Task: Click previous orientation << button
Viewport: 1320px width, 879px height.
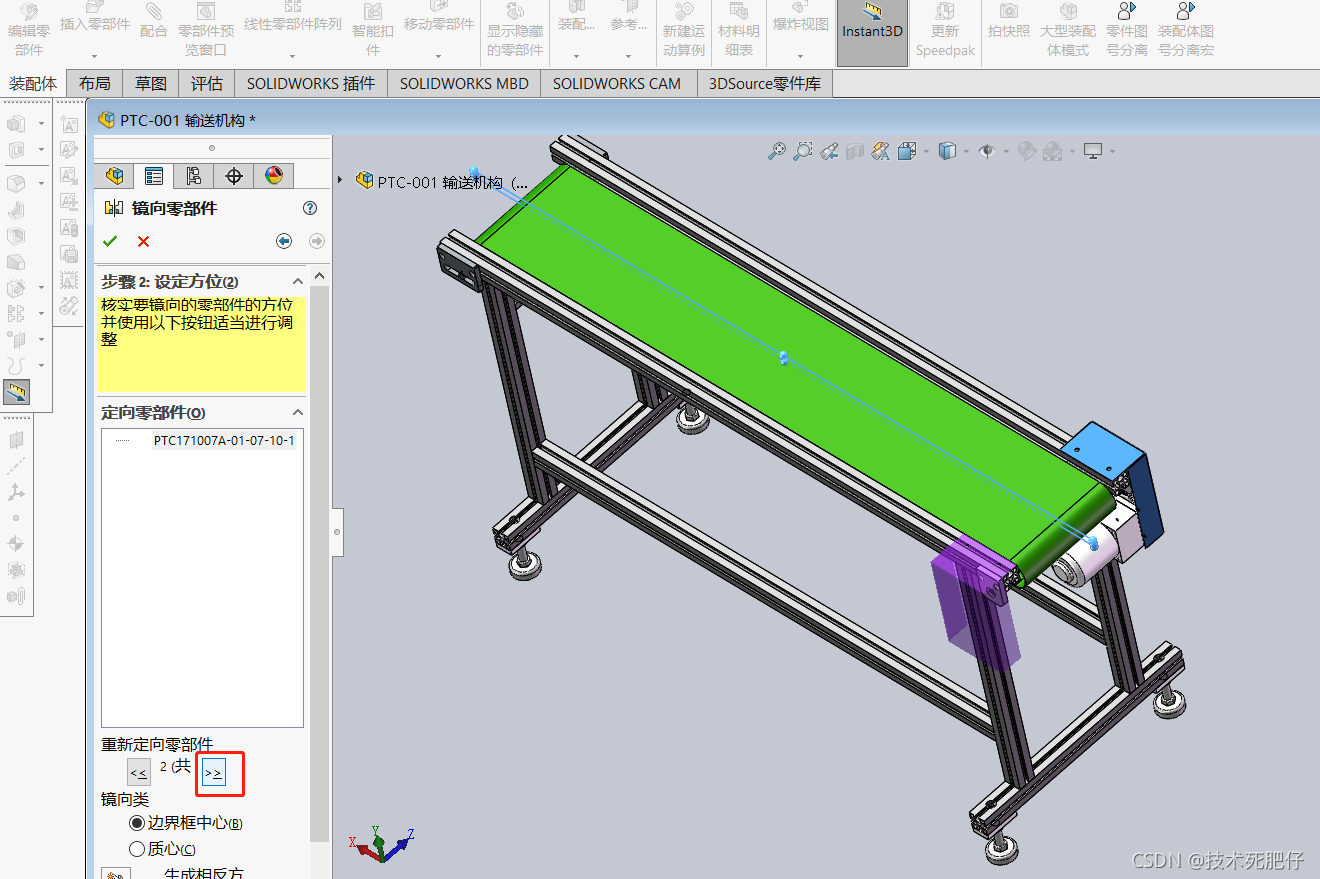Action: pos(139,772)
